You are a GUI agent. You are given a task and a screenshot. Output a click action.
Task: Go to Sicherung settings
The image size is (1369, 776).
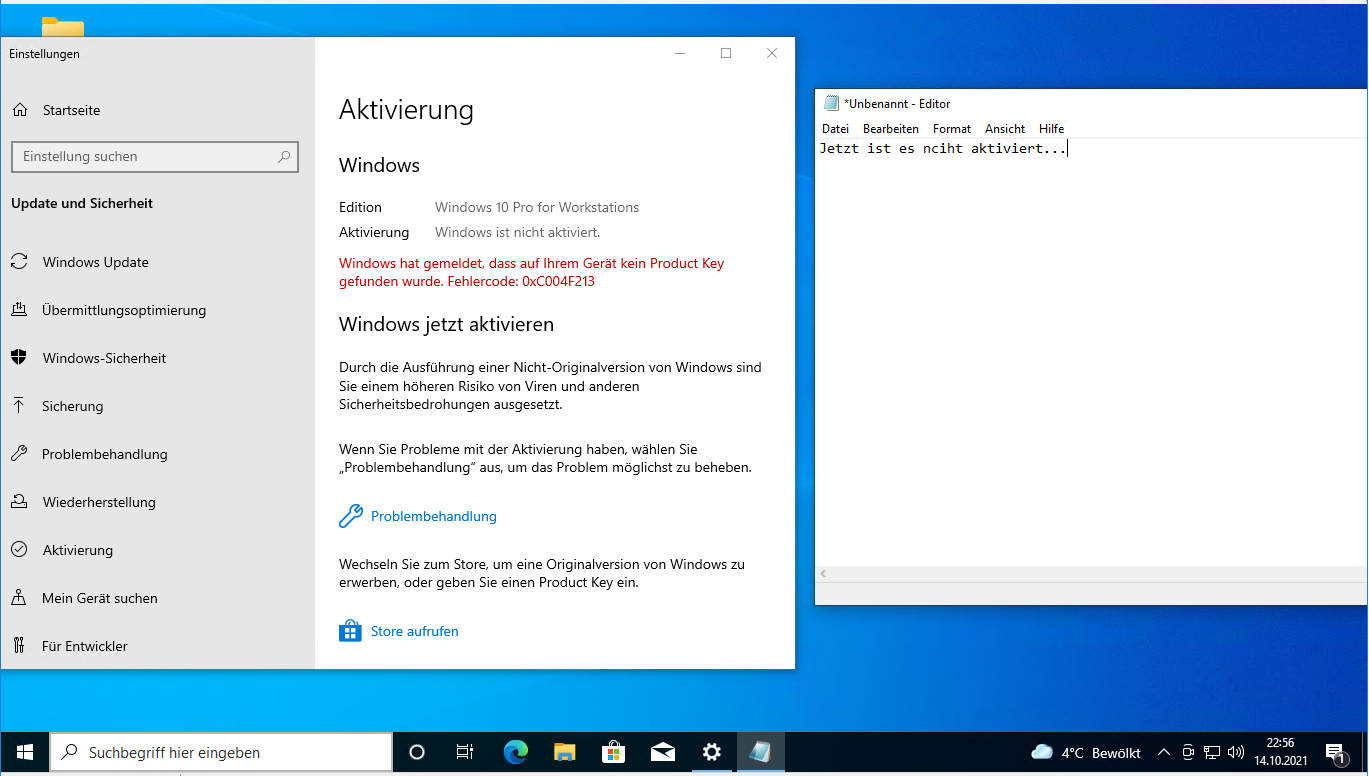point(72,406)
